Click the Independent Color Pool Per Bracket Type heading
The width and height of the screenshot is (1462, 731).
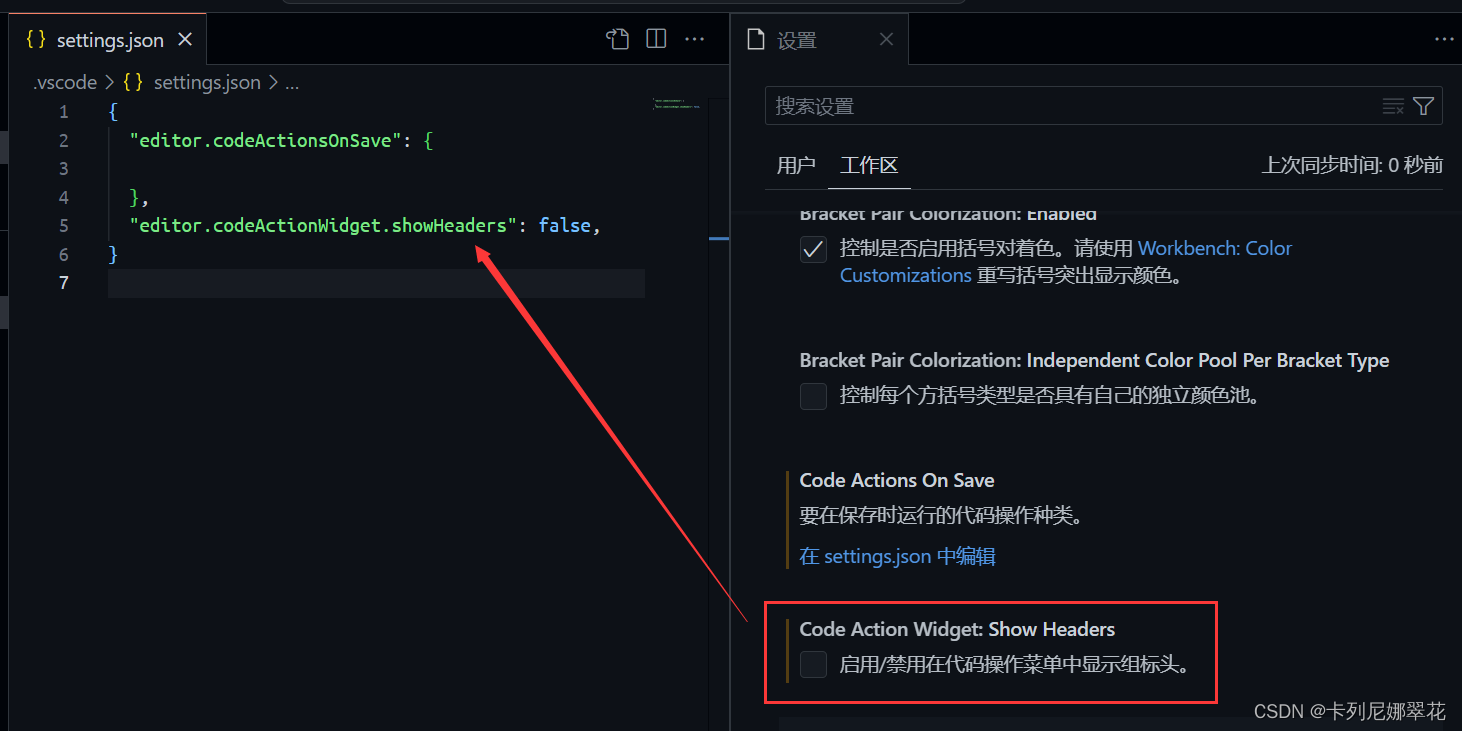click(x=1094, y=361)
